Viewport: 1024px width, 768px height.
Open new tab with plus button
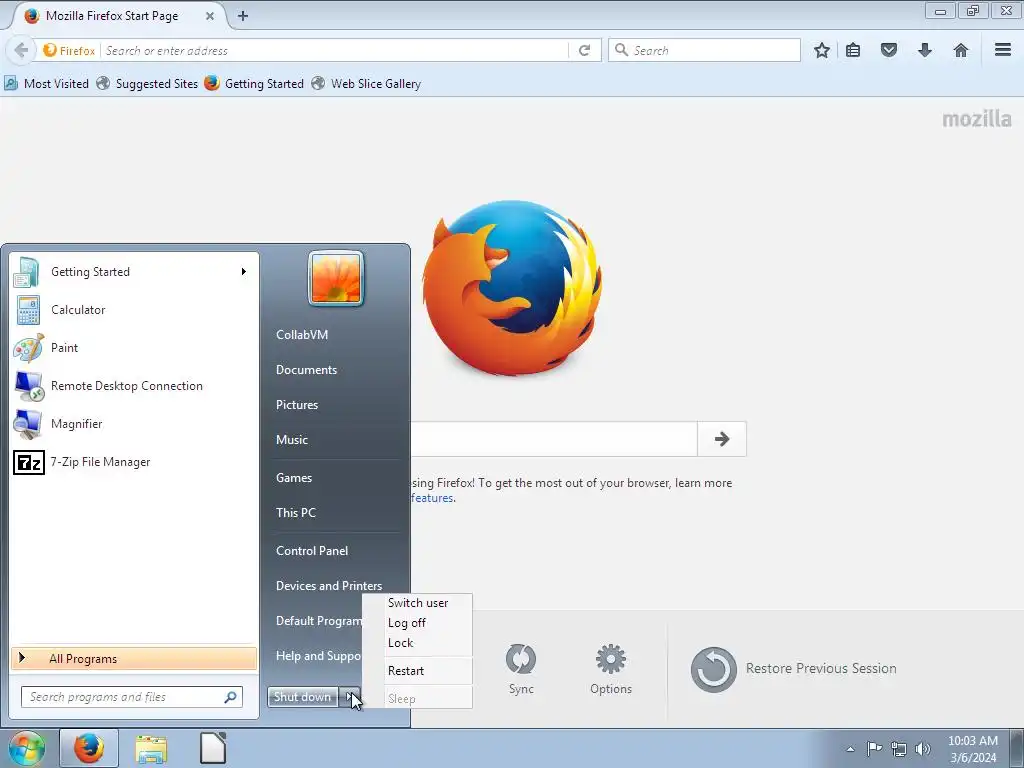[x=243, y=16]
